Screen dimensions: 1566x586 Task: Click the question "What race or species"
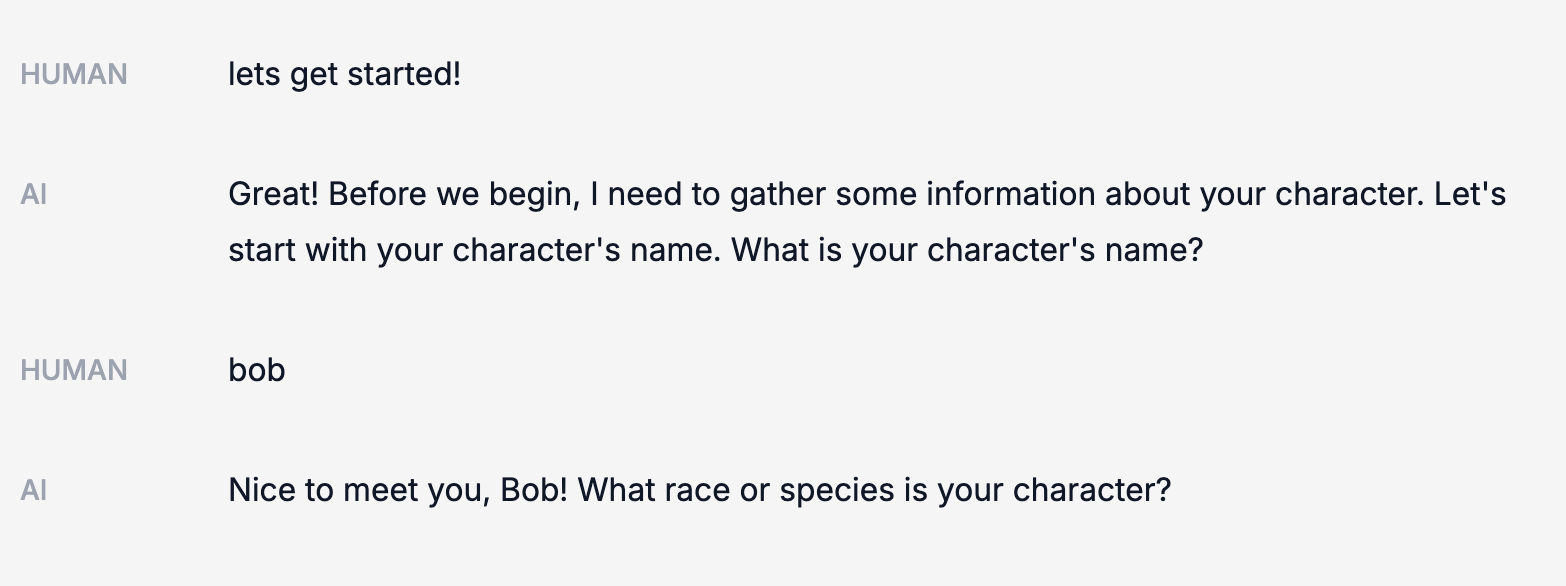pos(874,490)
